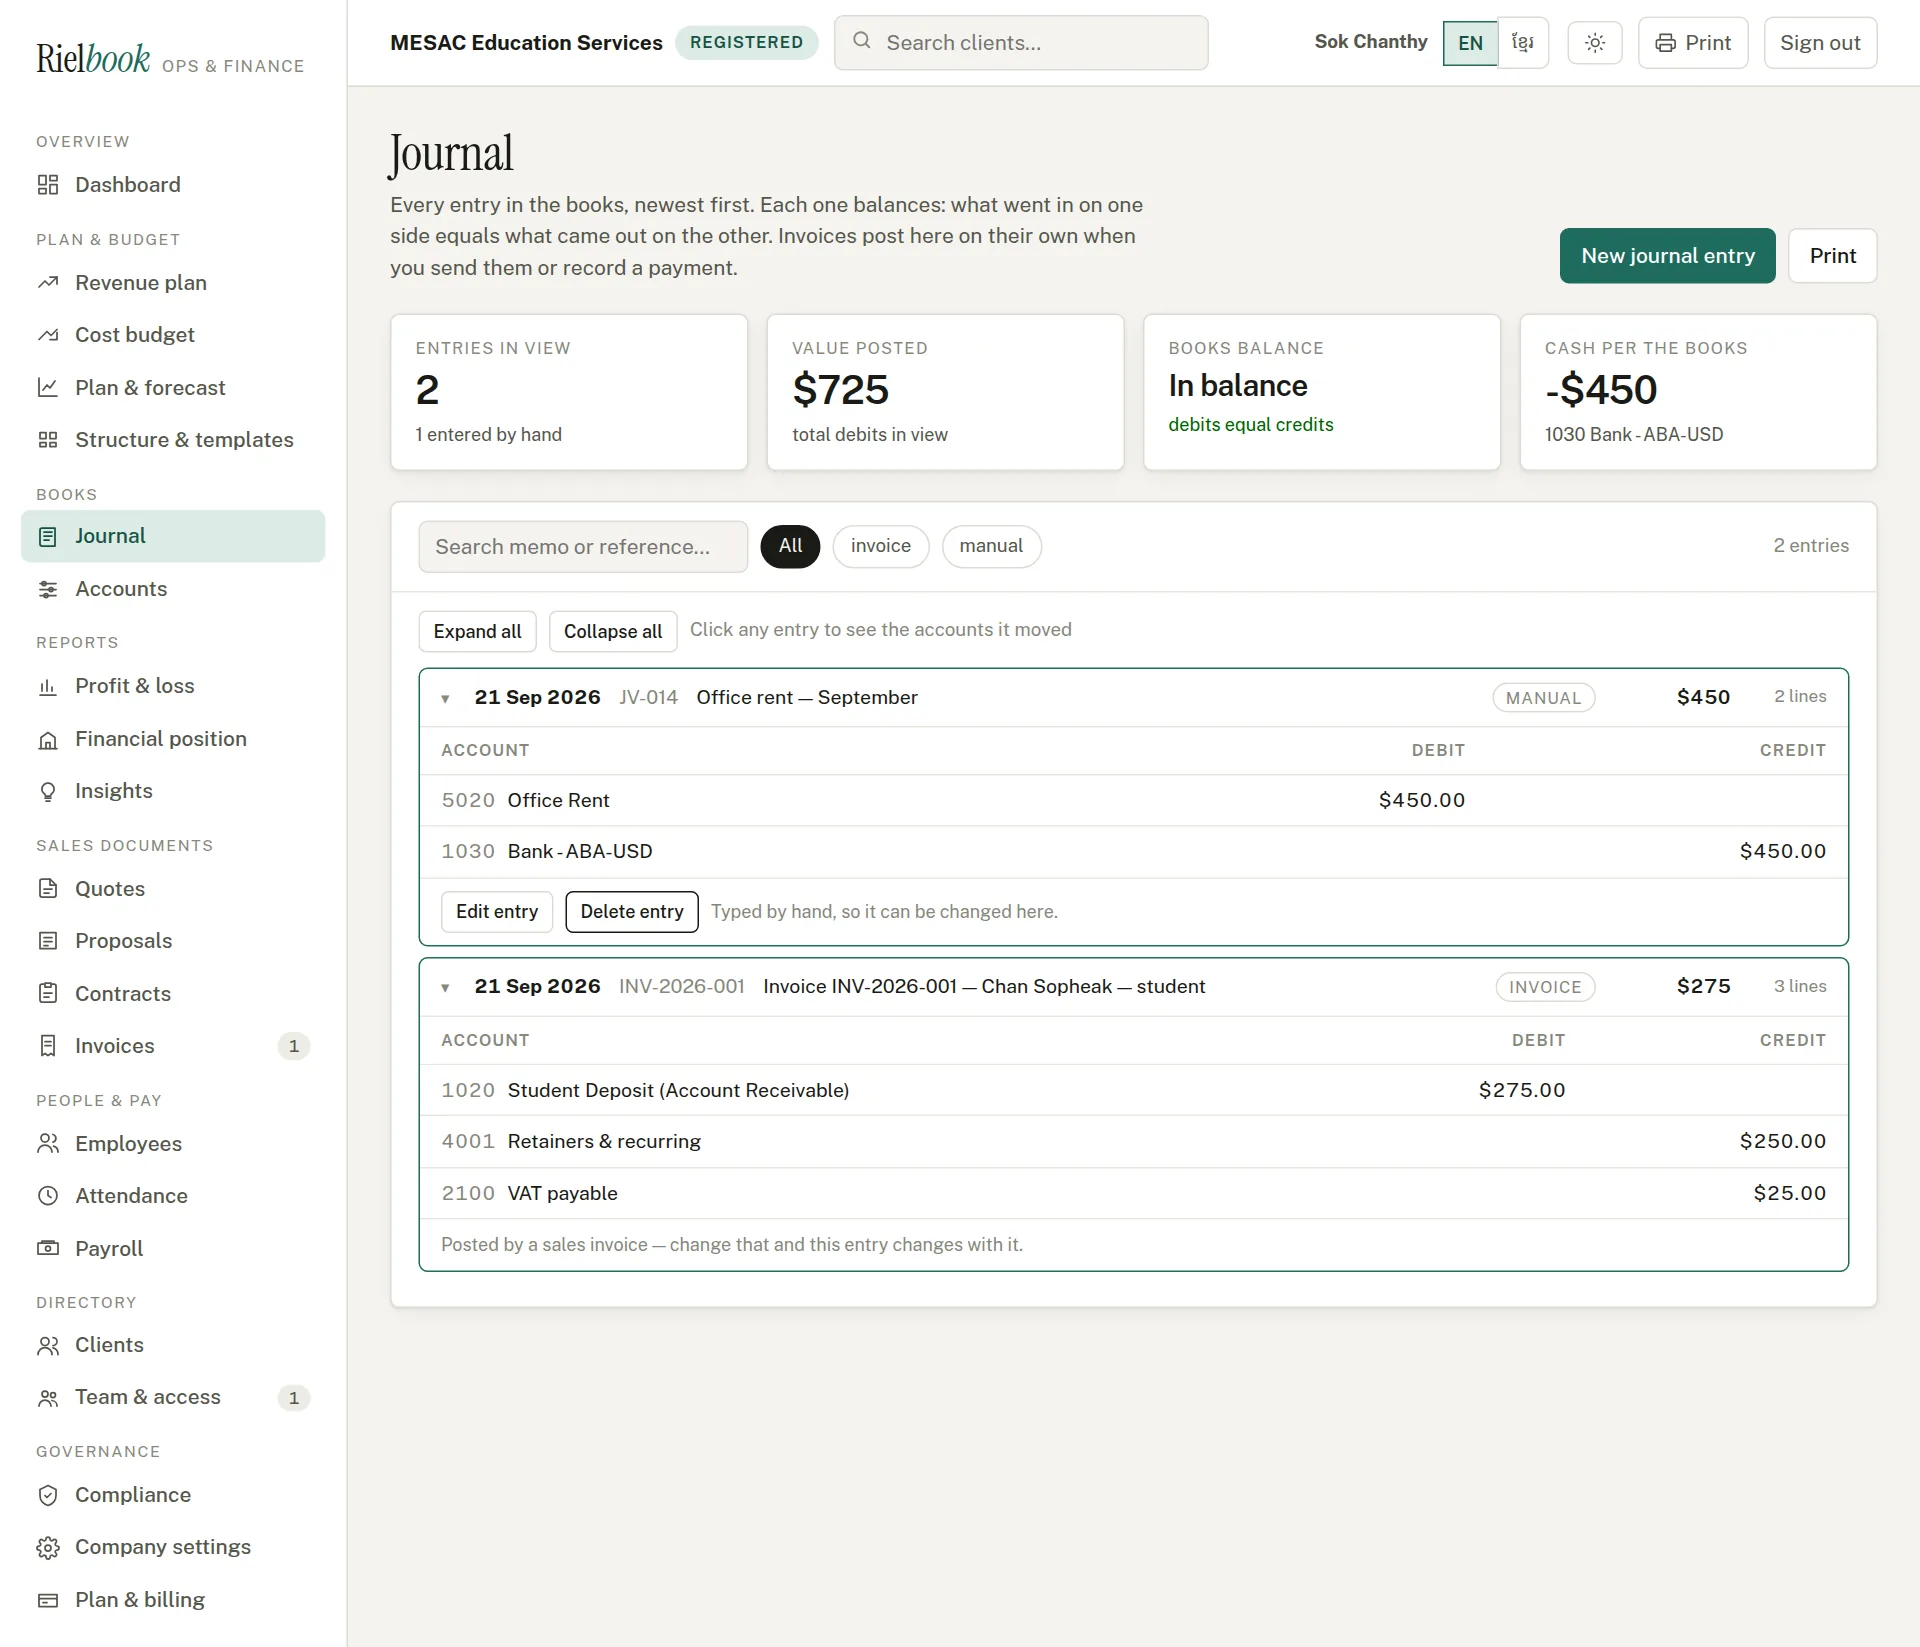Collapse the JV-014 Office rent entry
This screenshot has width=1920, height=1647.
tap(446, 698)
